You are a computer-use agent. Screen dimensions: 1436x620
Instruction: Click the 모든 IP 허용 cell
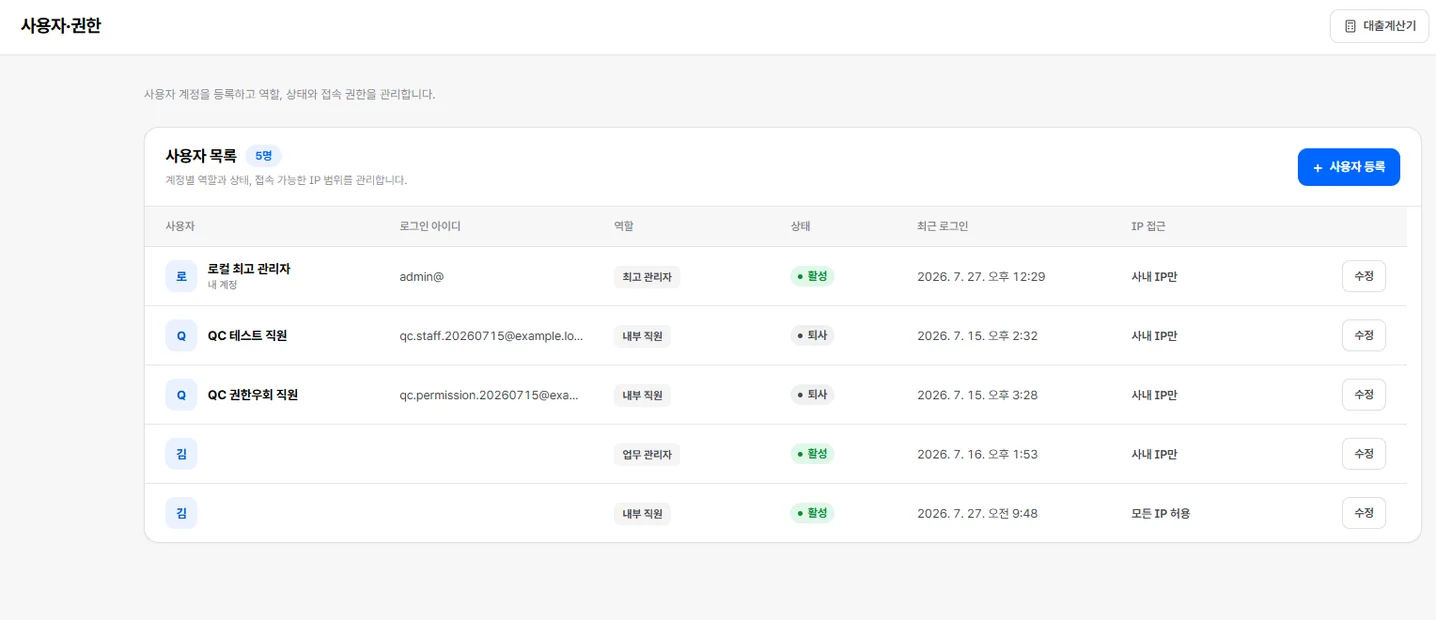pyautogui.click(x=1160, y=513)
